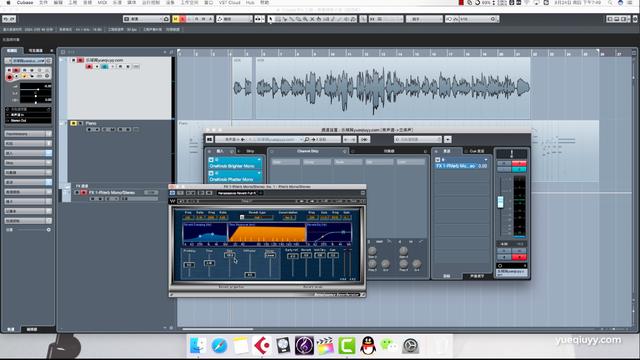This screenshot has width=640, height=360.
Task: Click the timeline ruler at bar 10
Action: tap(331, 53)
